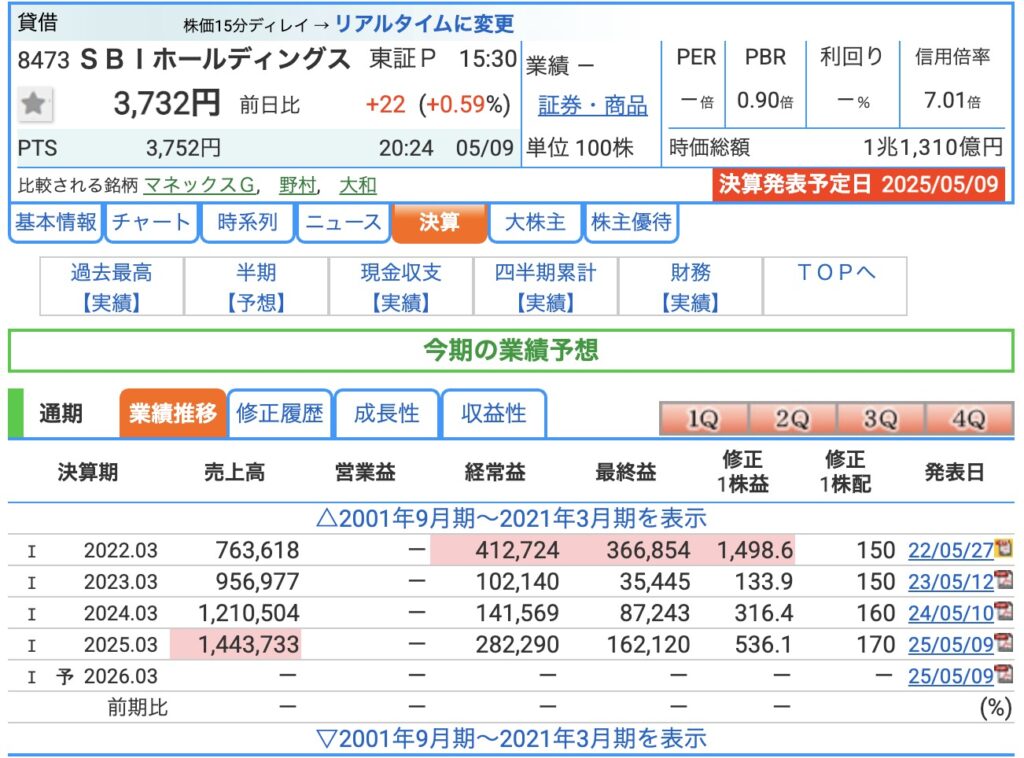This screenshot has width=1024, height=758.
Task: Click リアルタイムに変更 link
Action: coord(424,24)
